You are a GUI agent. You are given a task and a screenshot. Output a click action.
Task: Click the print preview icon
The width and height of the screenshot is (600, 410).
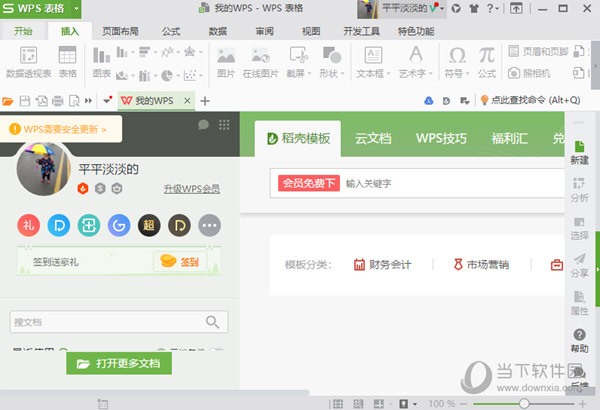click(74, 101)
